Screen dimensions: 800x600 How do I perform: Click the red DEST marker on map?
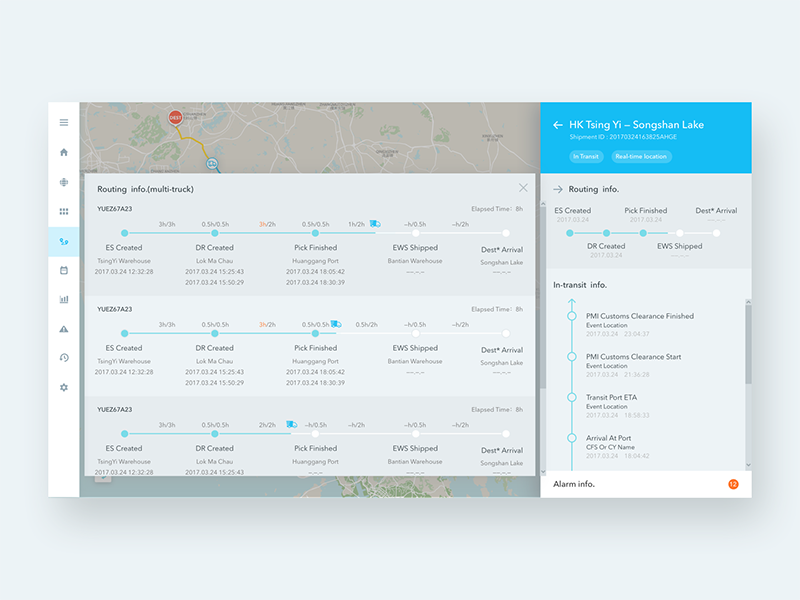176,117
